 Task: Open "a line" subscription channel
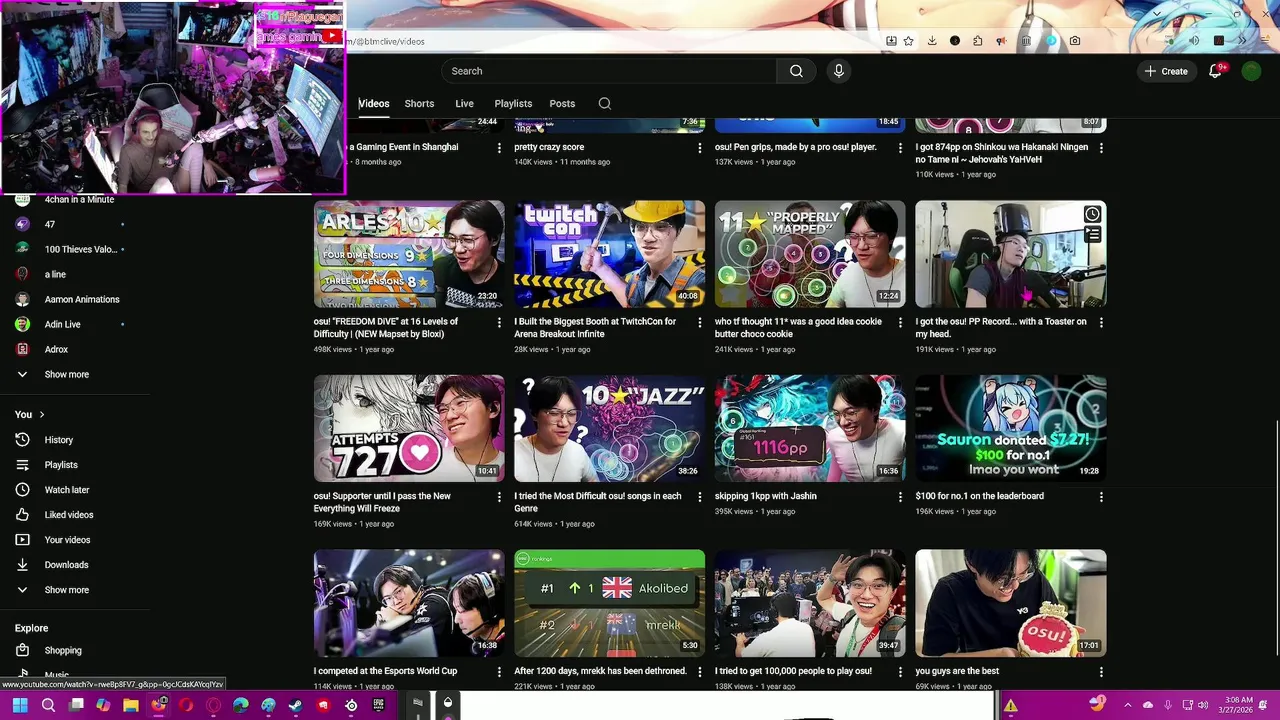55,274
